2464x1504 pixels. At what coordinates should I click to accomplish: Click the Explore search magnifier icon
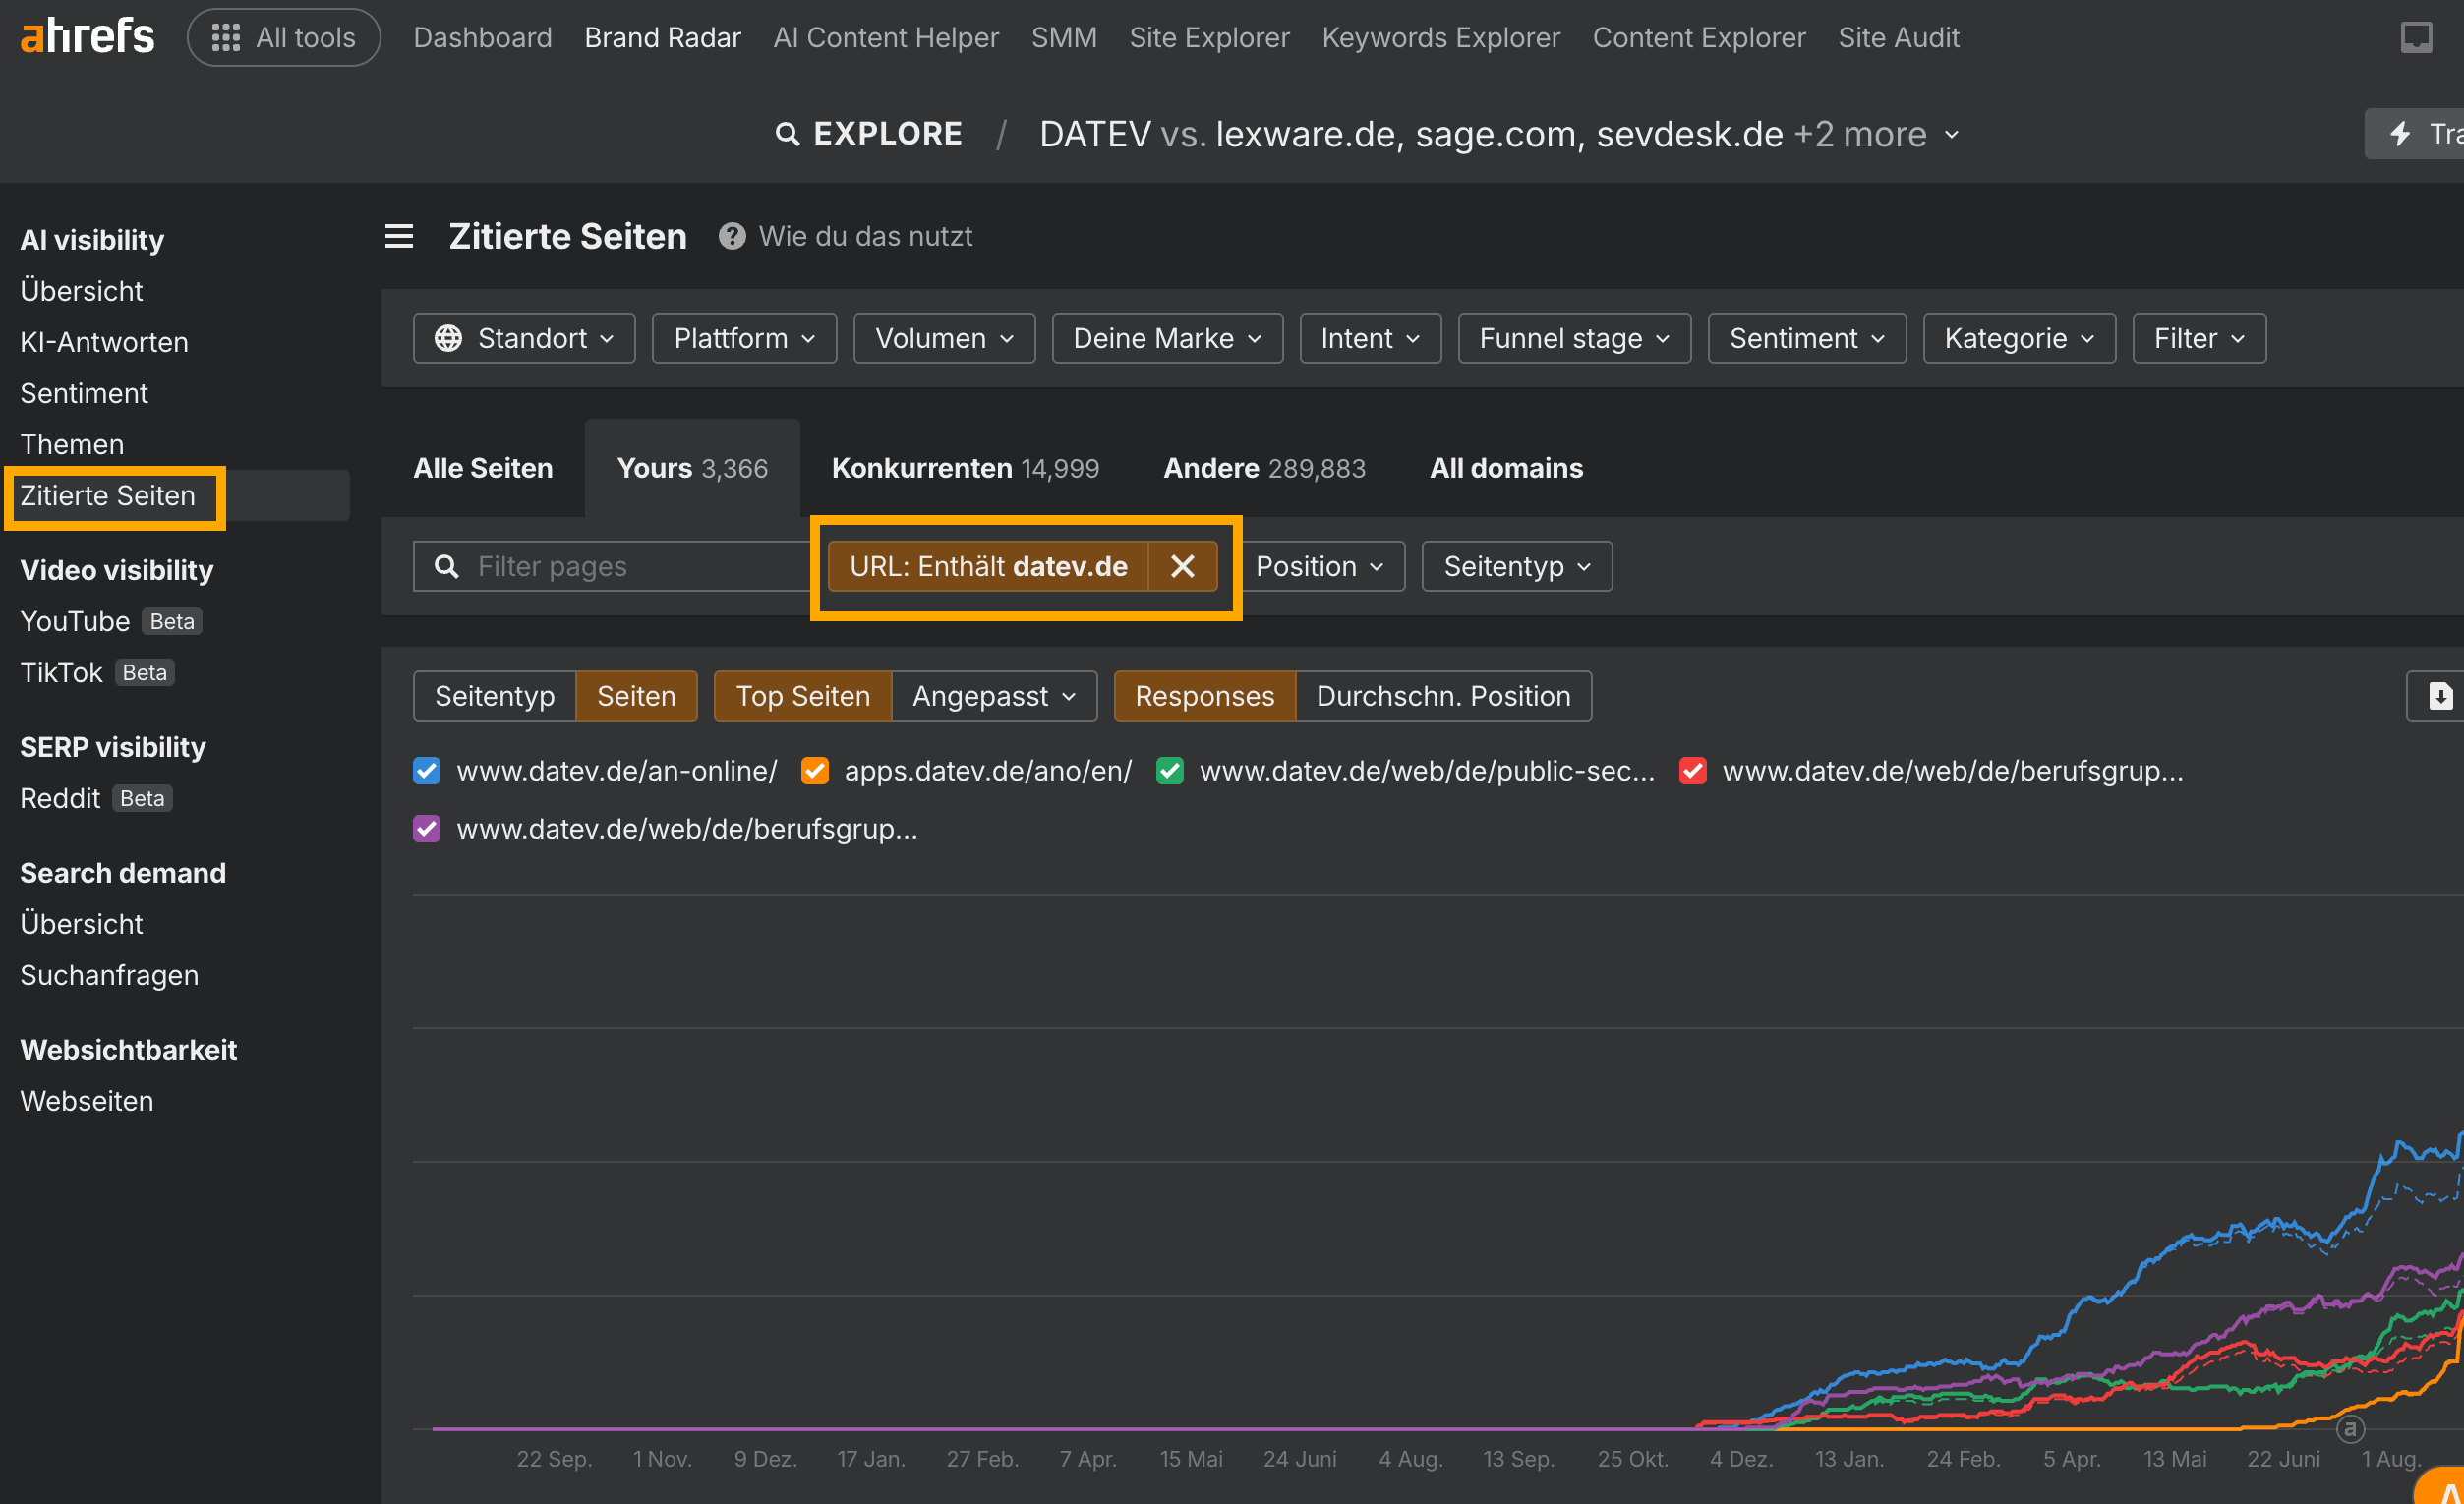pos(788,134)
